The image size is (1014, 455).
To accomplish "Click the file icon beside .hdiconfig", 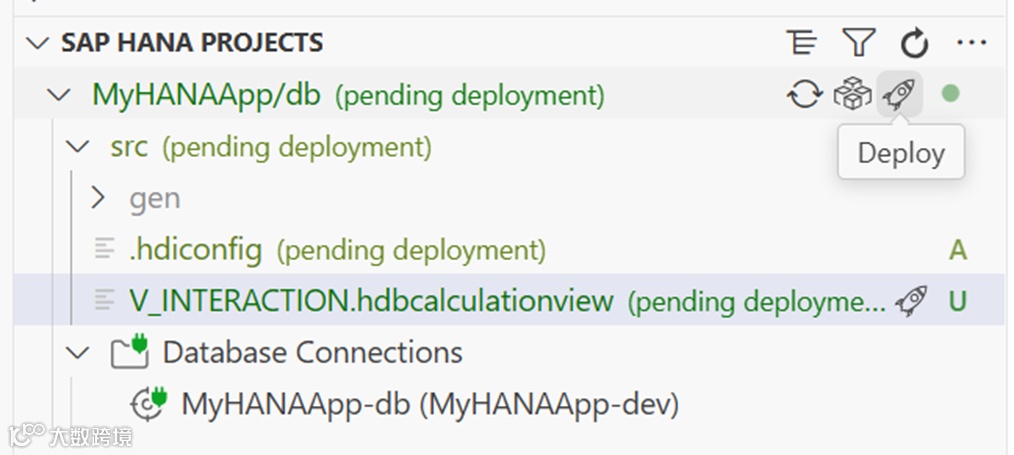I will point(105,249).
